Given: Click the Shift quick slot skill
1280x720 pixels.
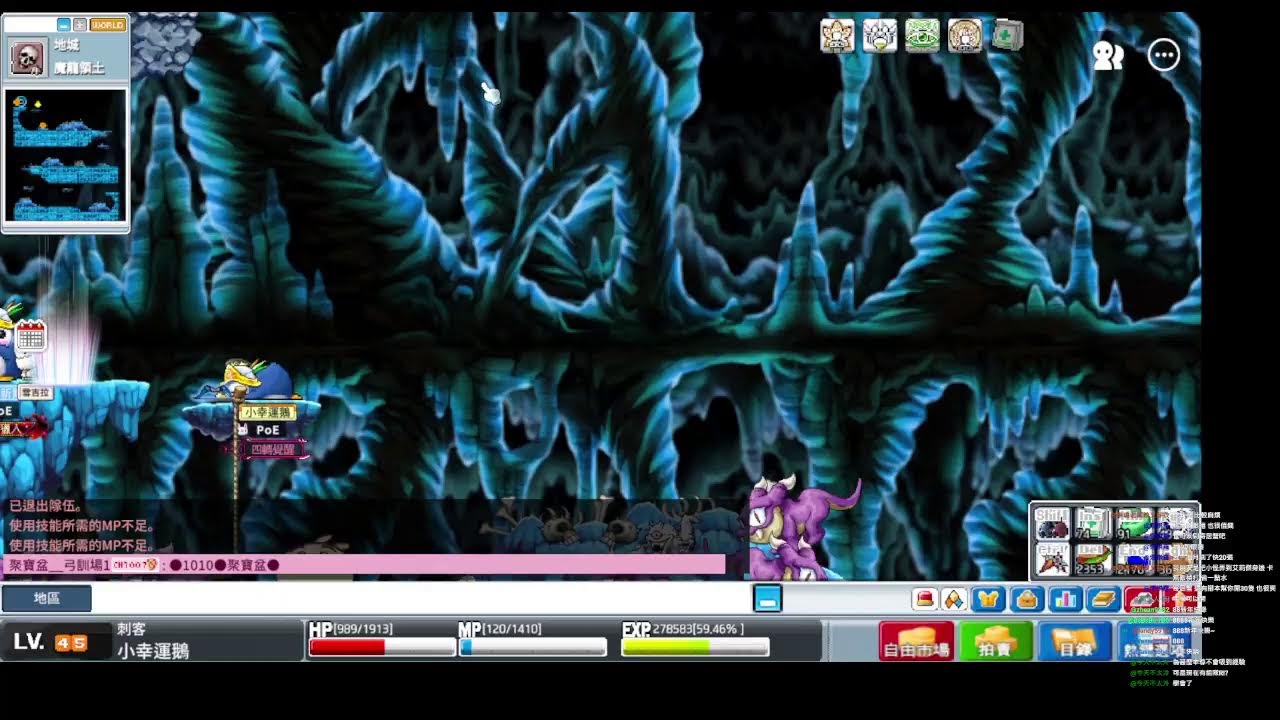Looking at the screenshot, I should (x=1052, y=524).
